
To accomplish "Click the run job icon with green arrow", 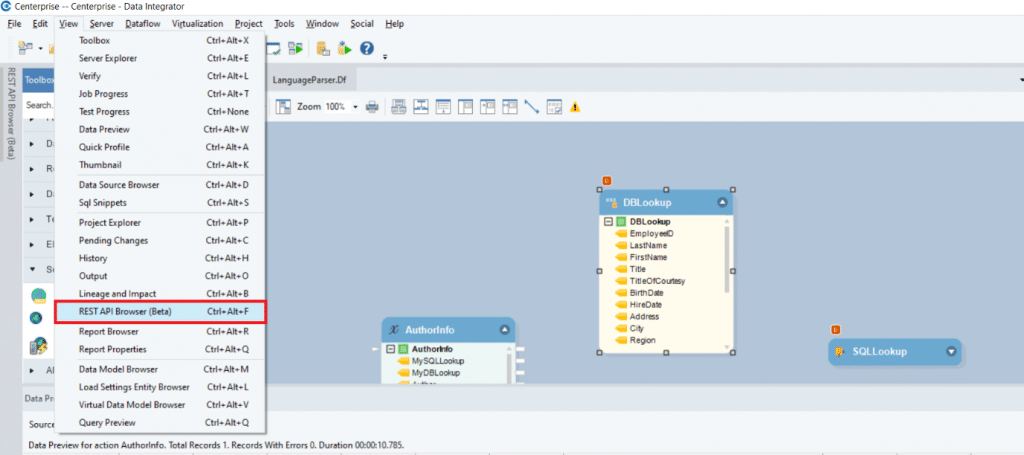I will pos(345,48).
